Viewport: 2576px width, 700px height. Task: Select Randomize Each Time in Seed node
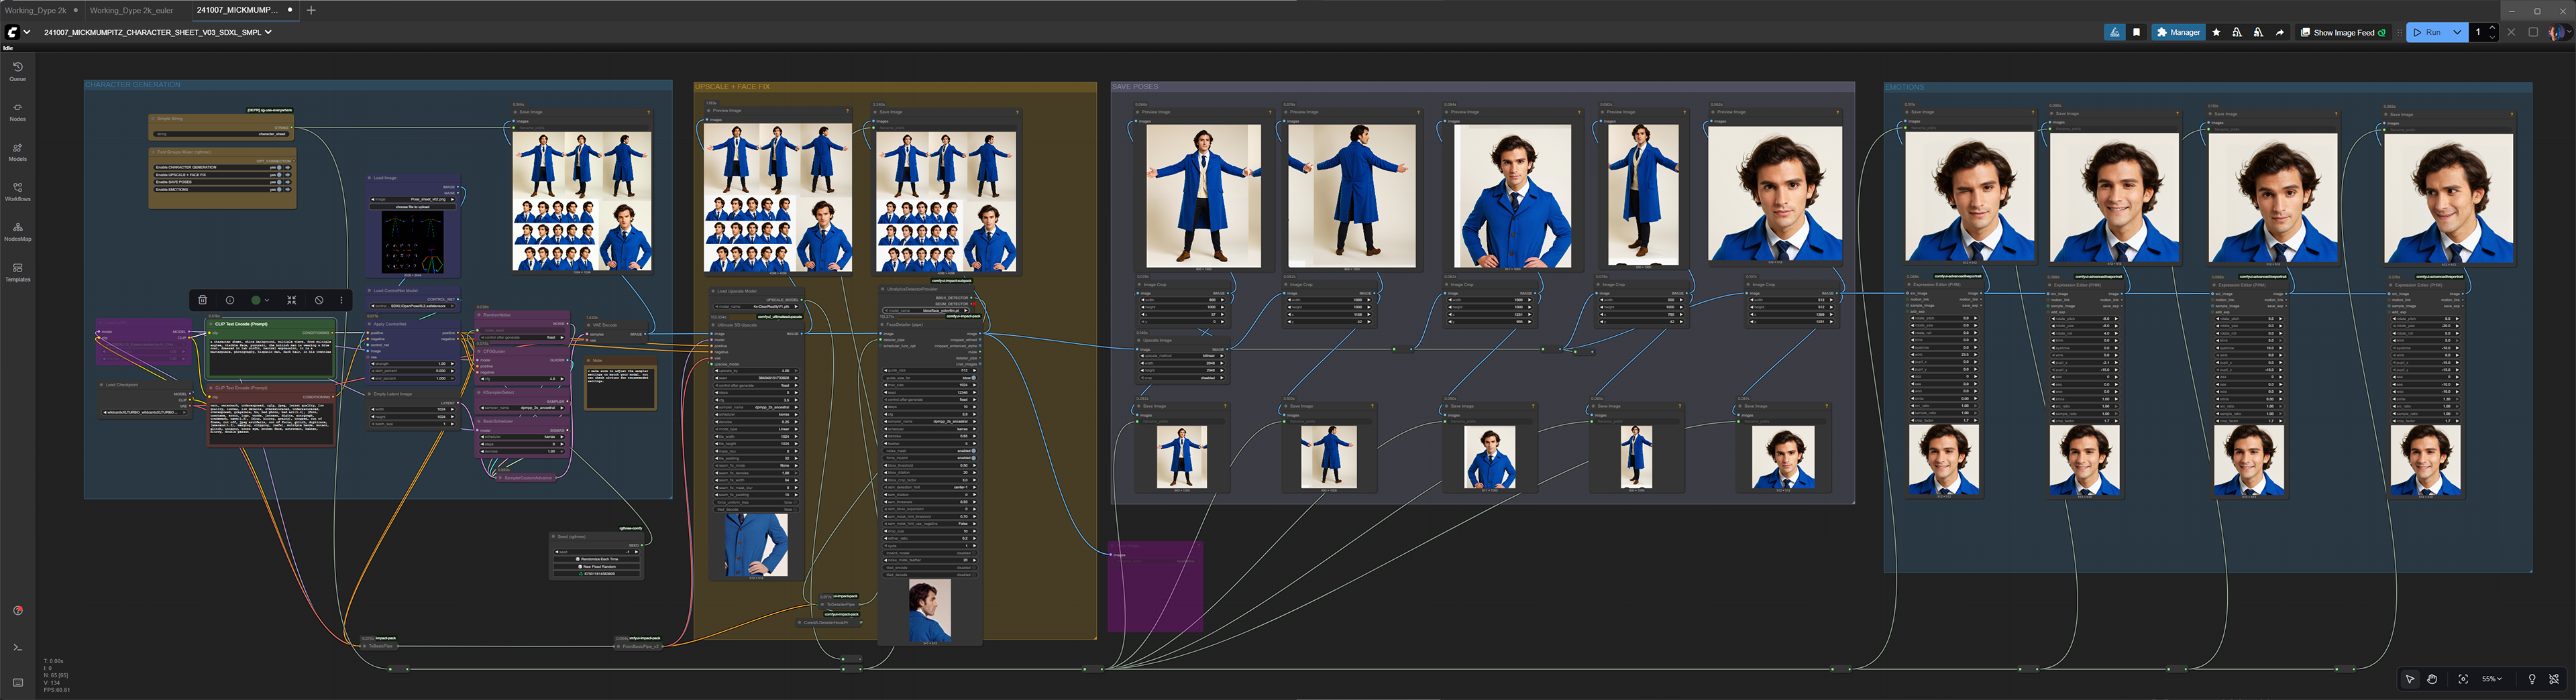[x=597, y=559]
